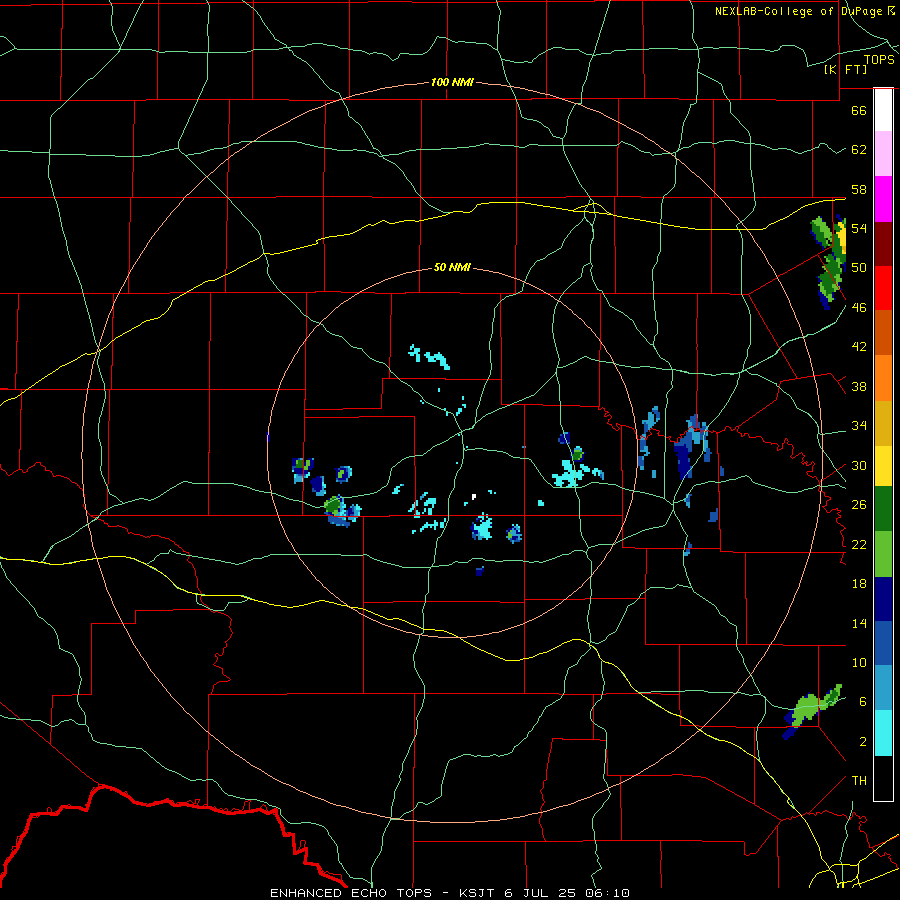Click the "TOPS" legend title
The width and height of the screenshot is (900, 900).
(879, 60)
